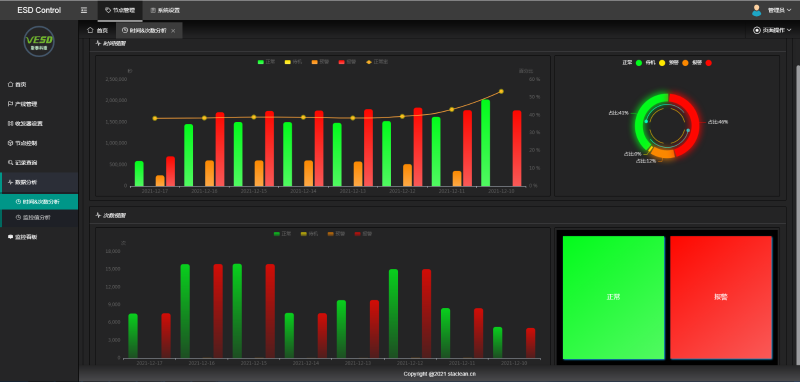
Task: Toggle green 正常 series in time bar chart legend
Action: click(267, 62)
